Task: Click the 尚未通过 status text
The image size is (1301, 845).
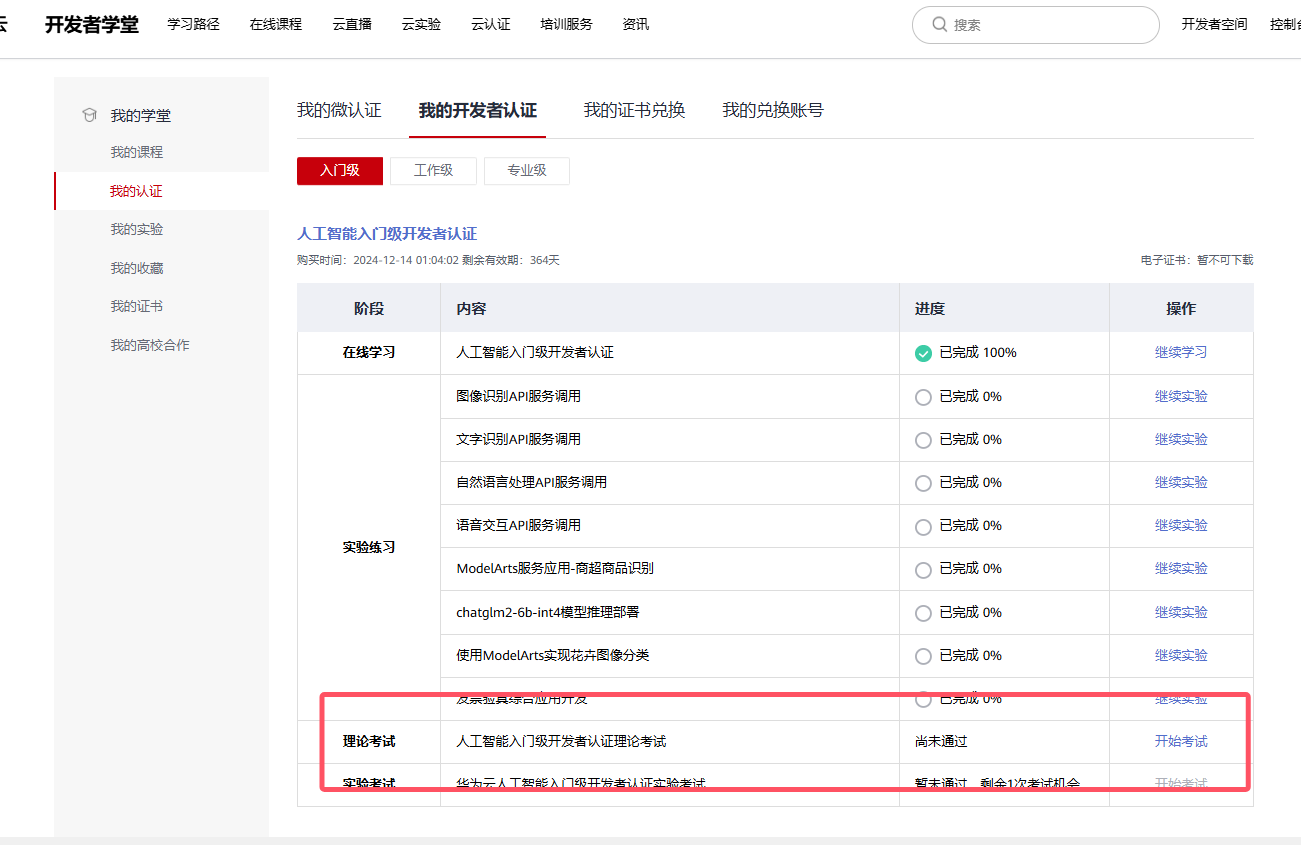Action: tap(941, 742)
